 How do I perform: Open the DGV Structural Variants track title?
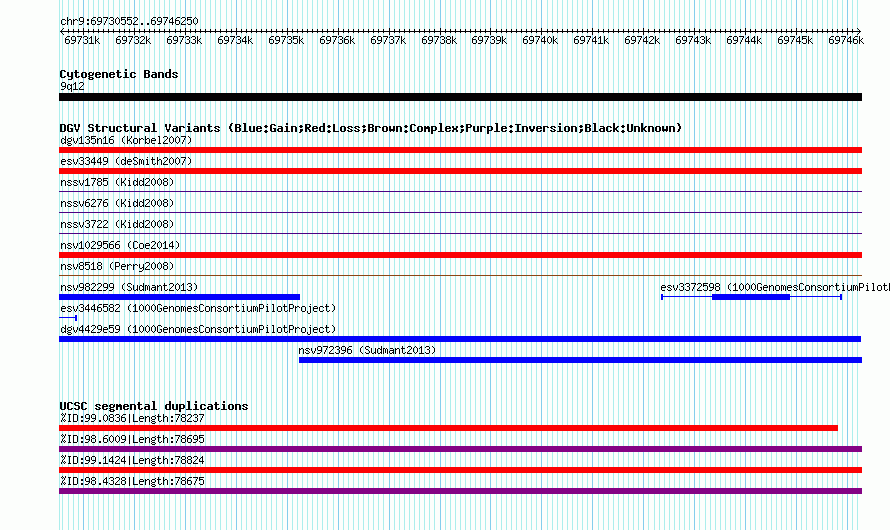[x=371, y=128]
